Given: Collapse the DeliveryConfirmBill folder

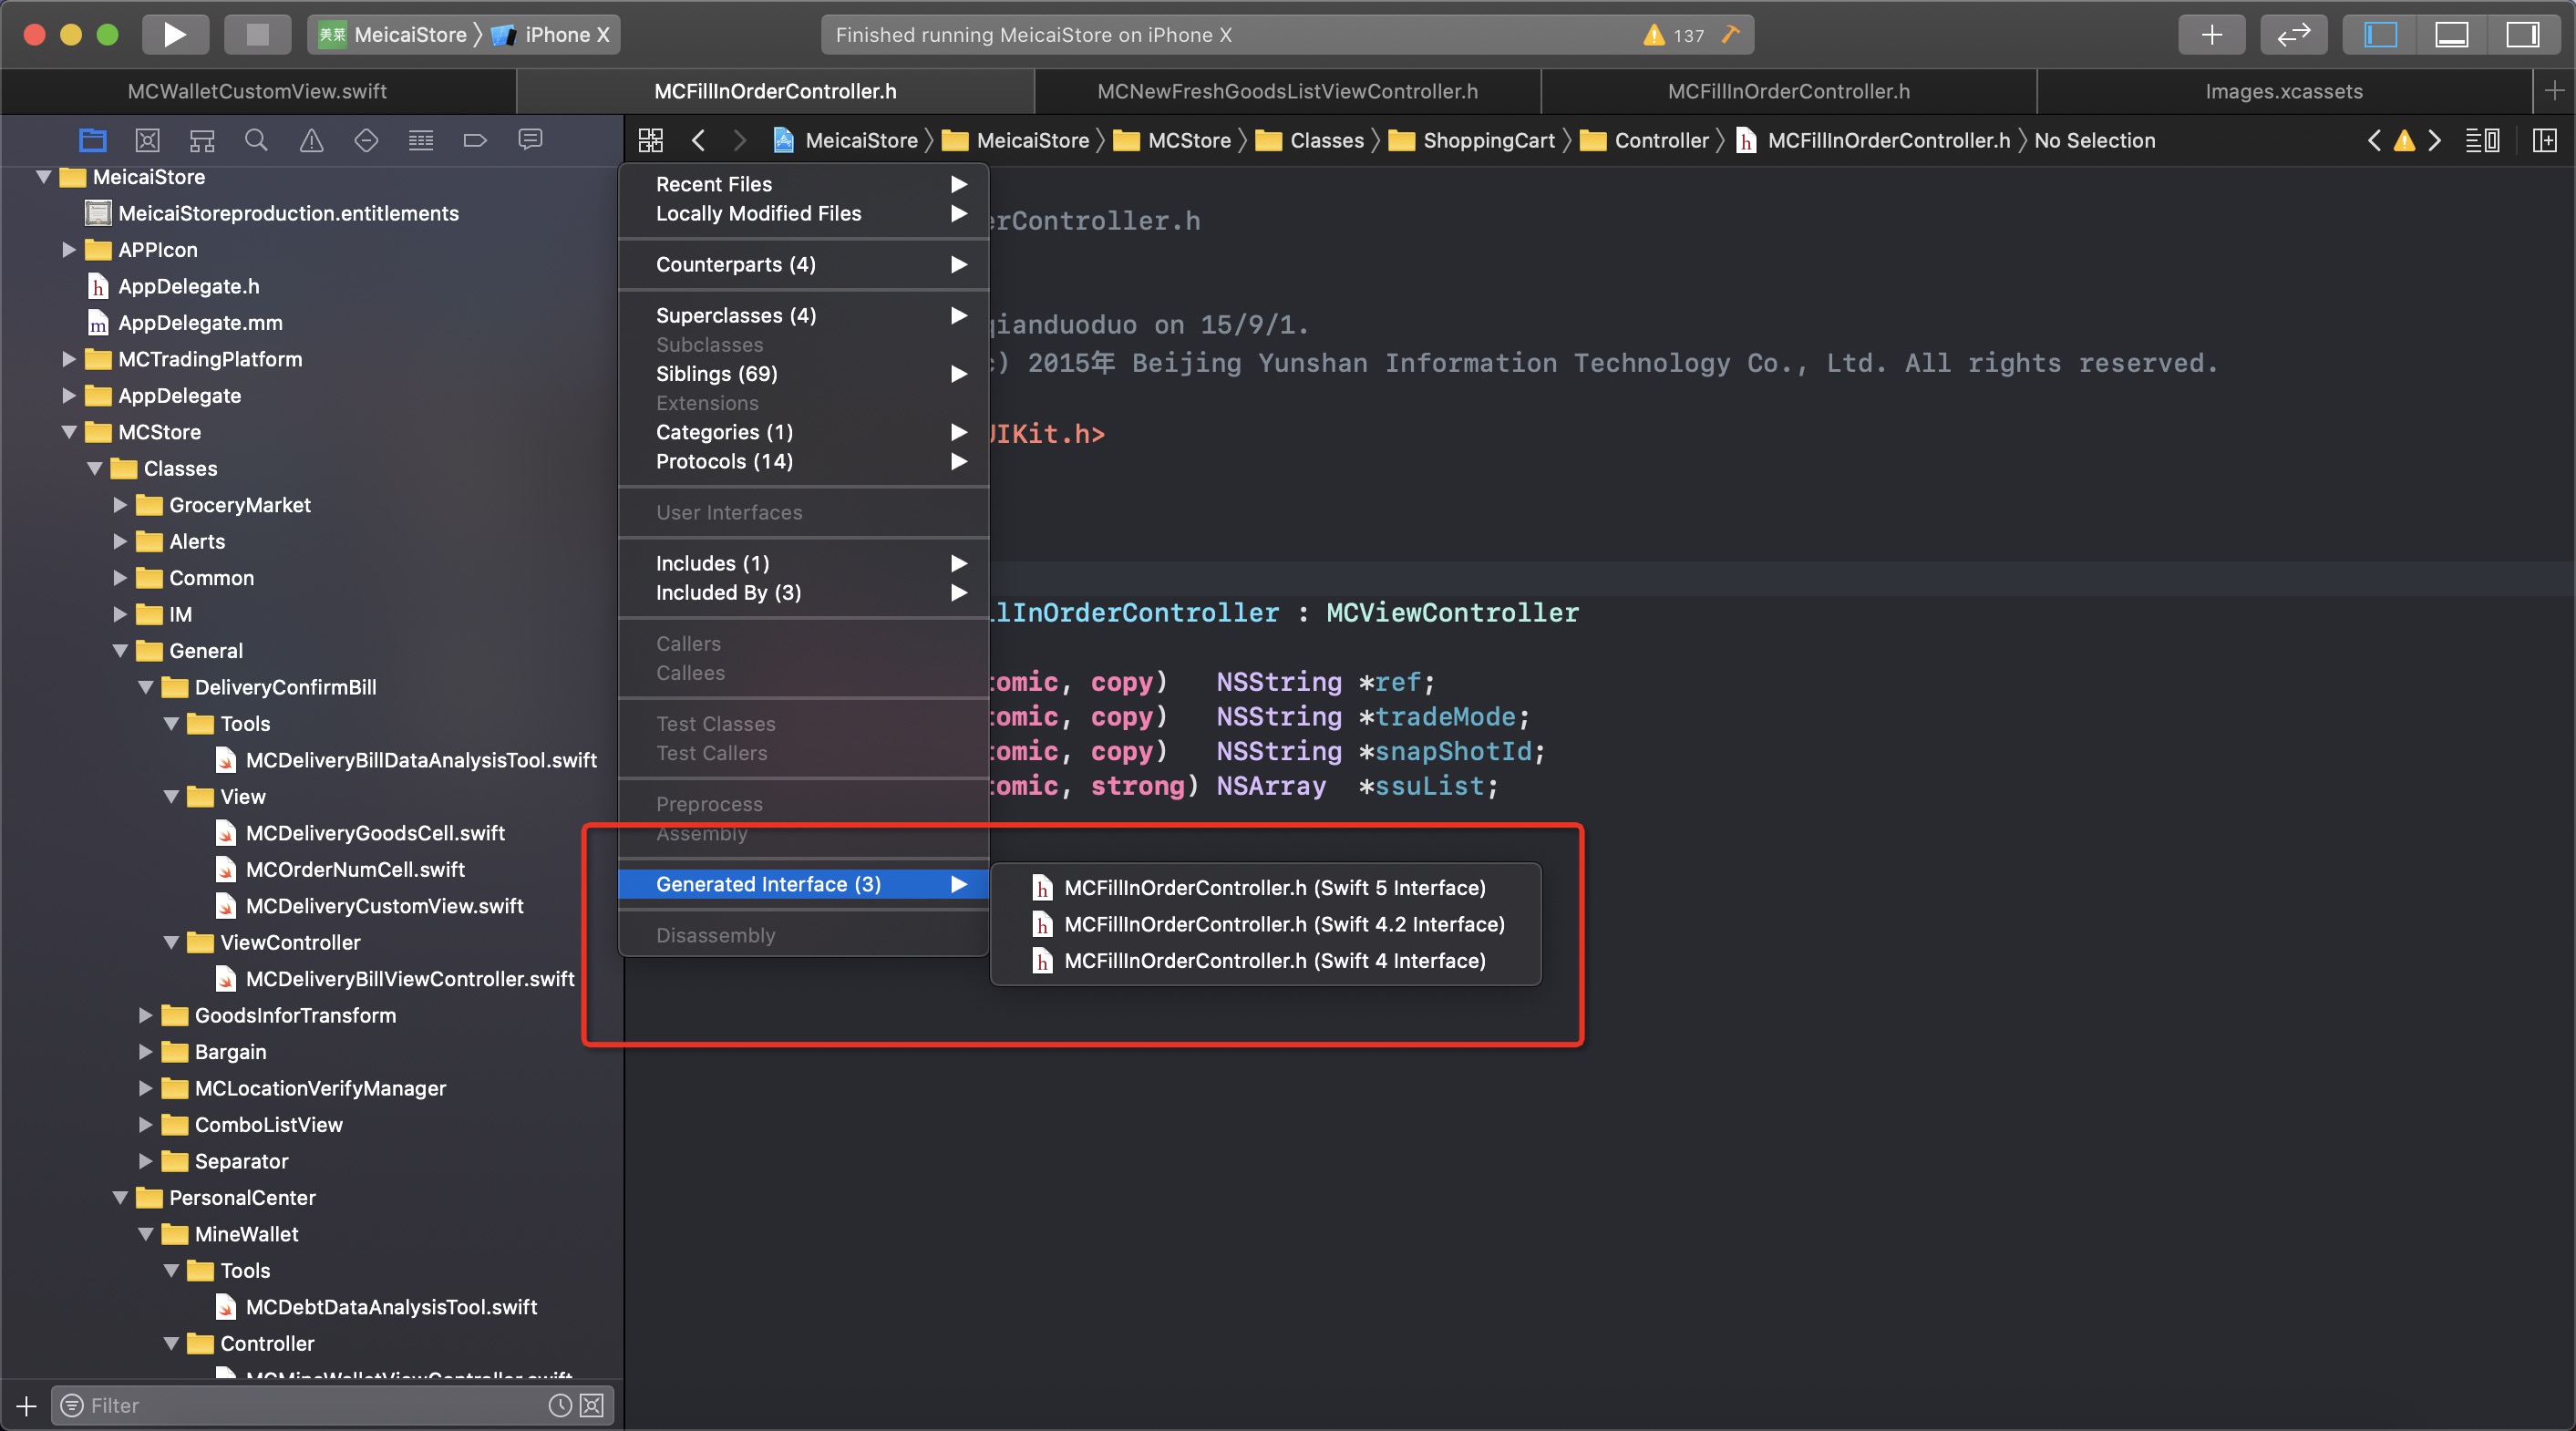Looking at the screenshot, I should click(145, 687).
